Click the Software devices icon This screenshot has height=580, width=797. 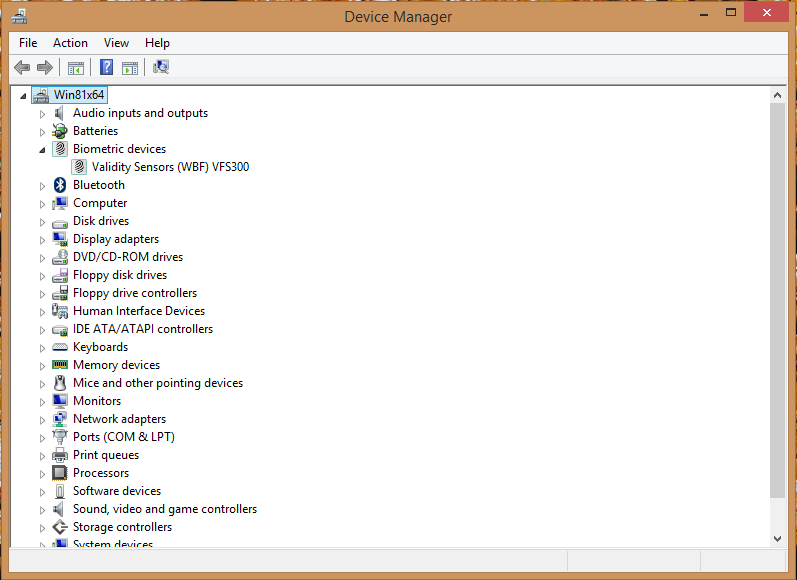60,491
